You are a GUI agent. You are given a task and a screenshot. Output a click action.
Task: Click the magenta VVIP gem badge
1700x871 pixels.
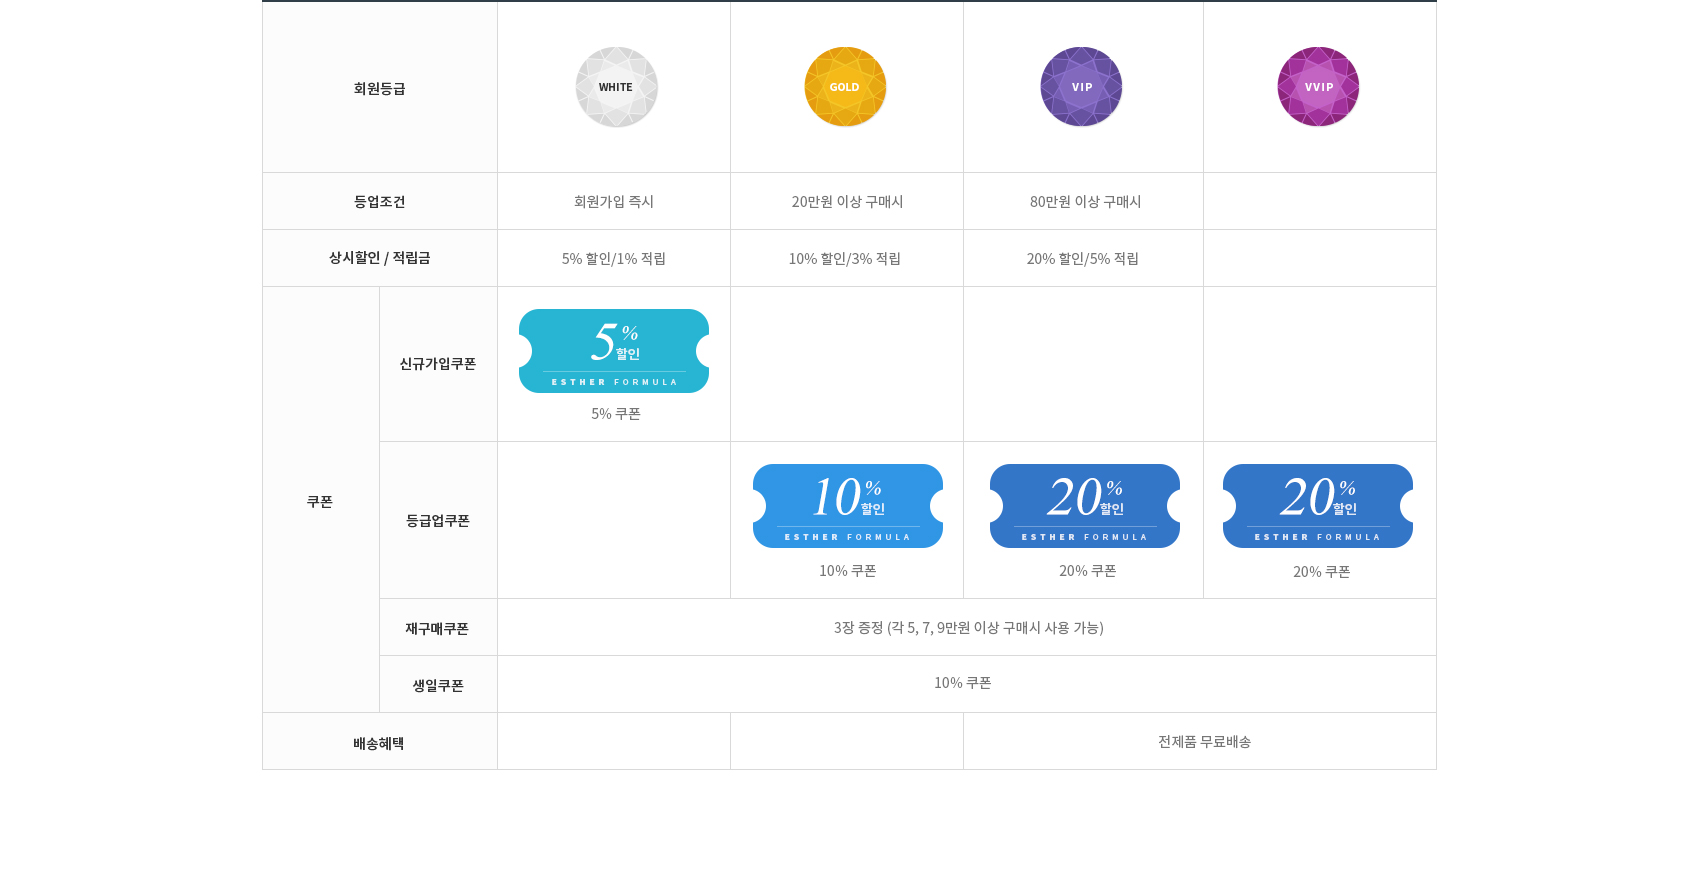pyautogui.click(x=1318, y=87)
